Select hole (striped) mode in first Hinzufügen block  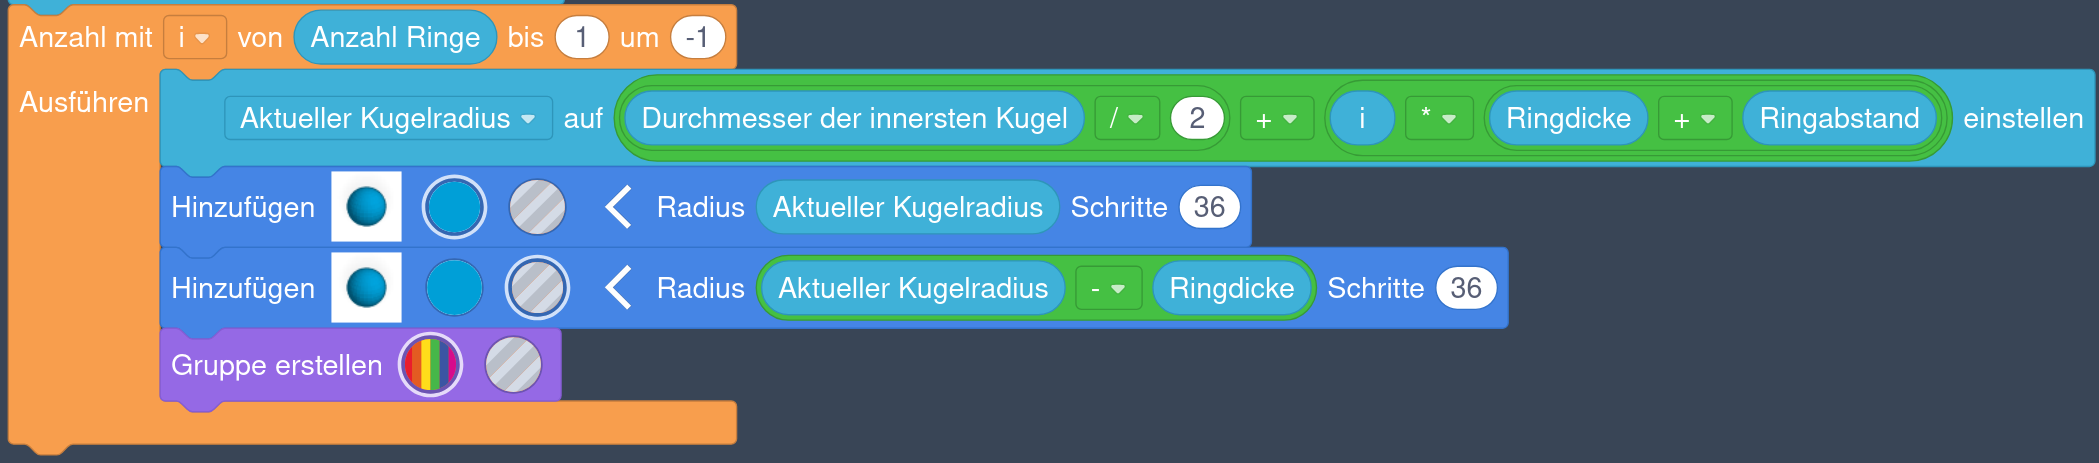coord(537,207)
